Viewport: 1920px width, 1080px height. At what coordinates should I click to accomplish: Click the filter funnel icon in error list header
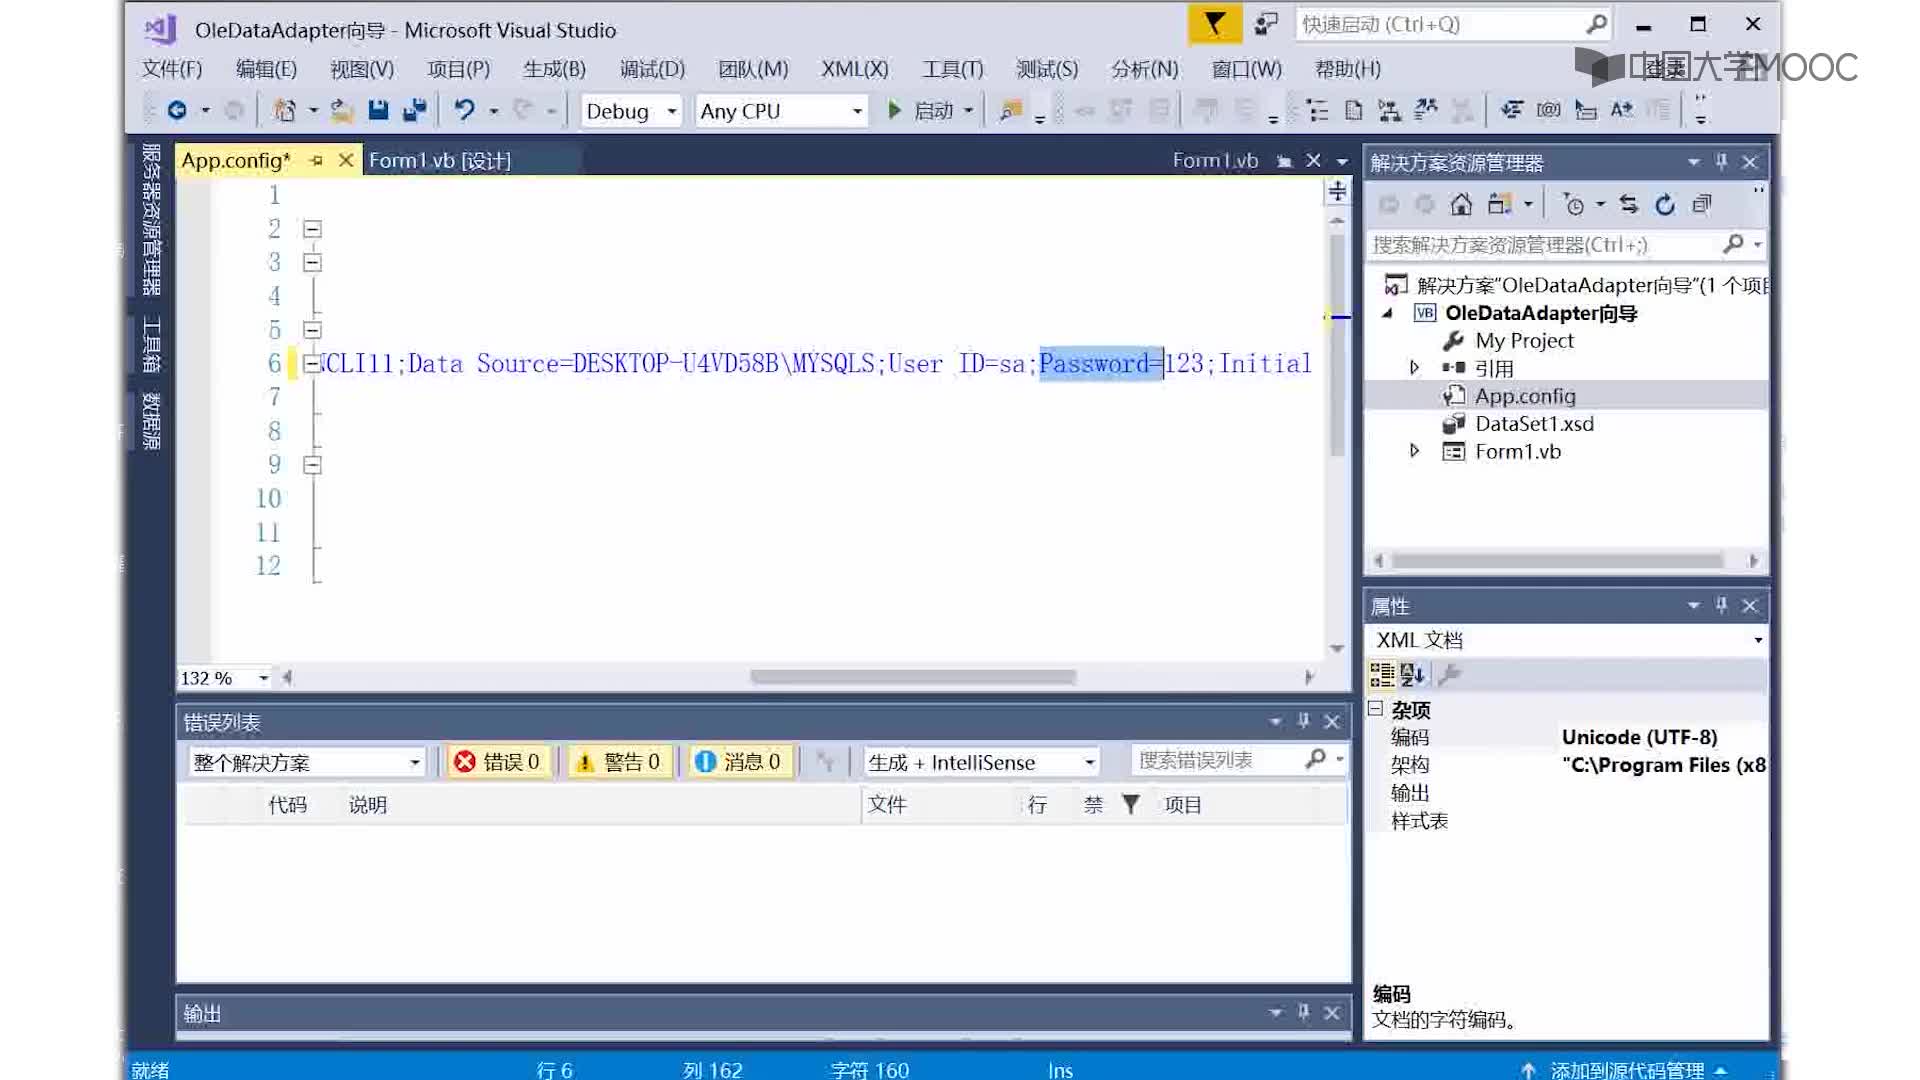(x=1130, y=804)
